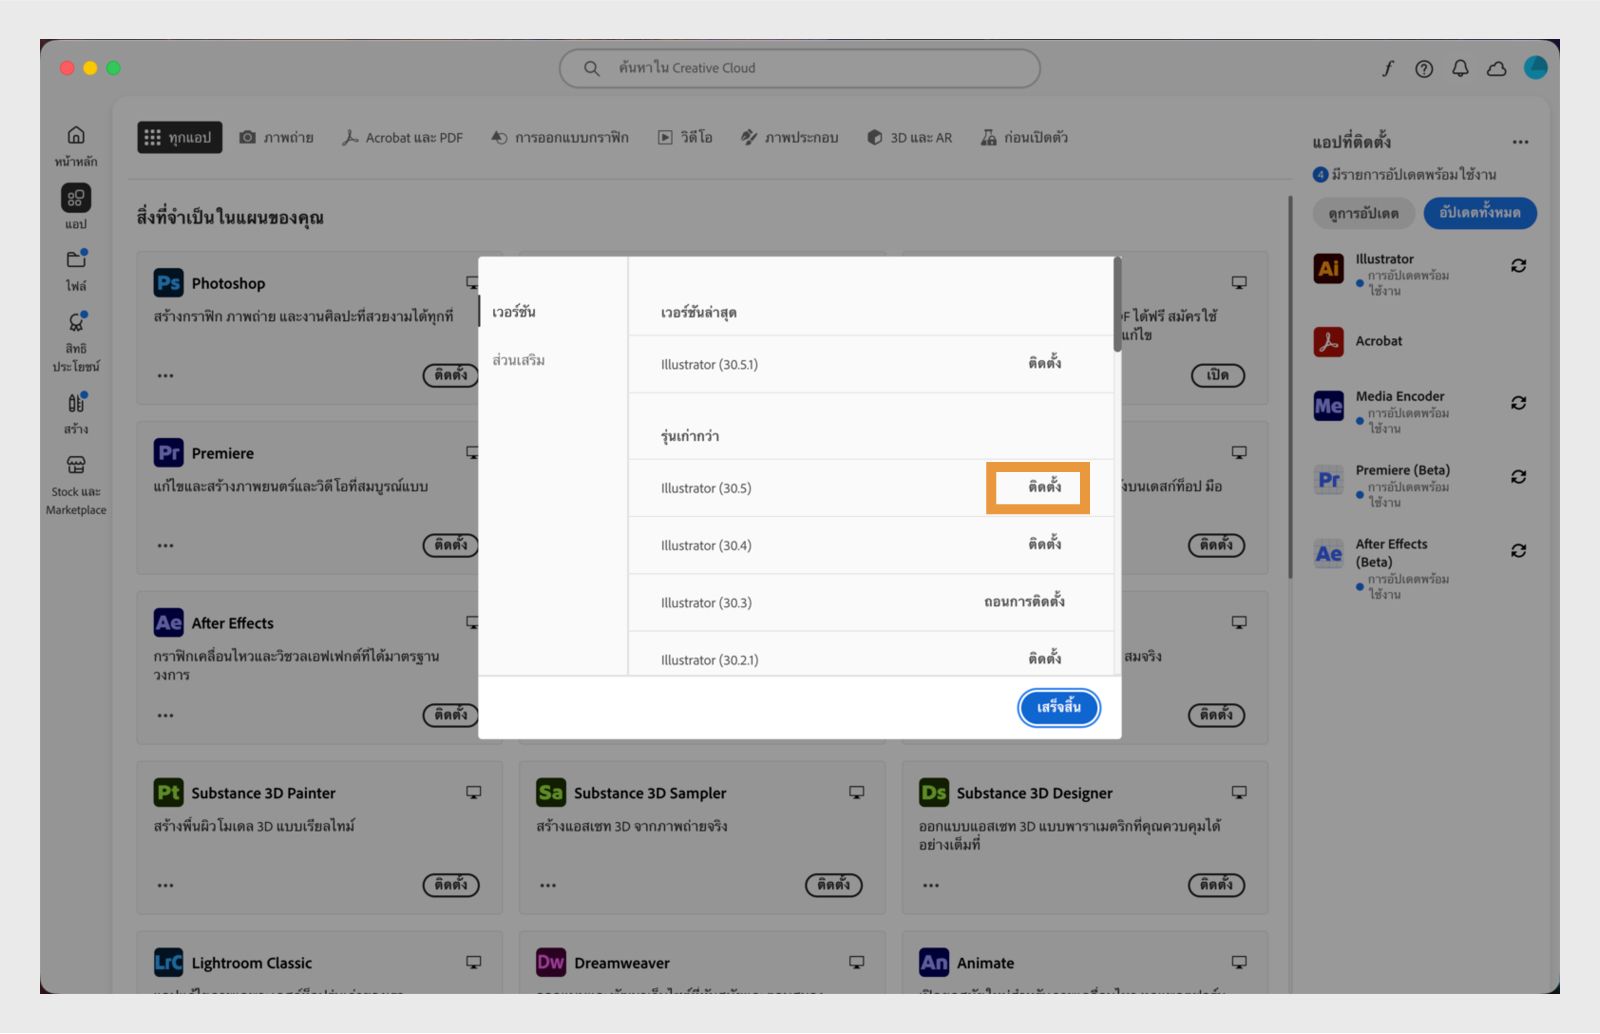1600x1034 pixels.
Task: Switch to the วิดีโอ (Video) category
Action: [685, 138]
